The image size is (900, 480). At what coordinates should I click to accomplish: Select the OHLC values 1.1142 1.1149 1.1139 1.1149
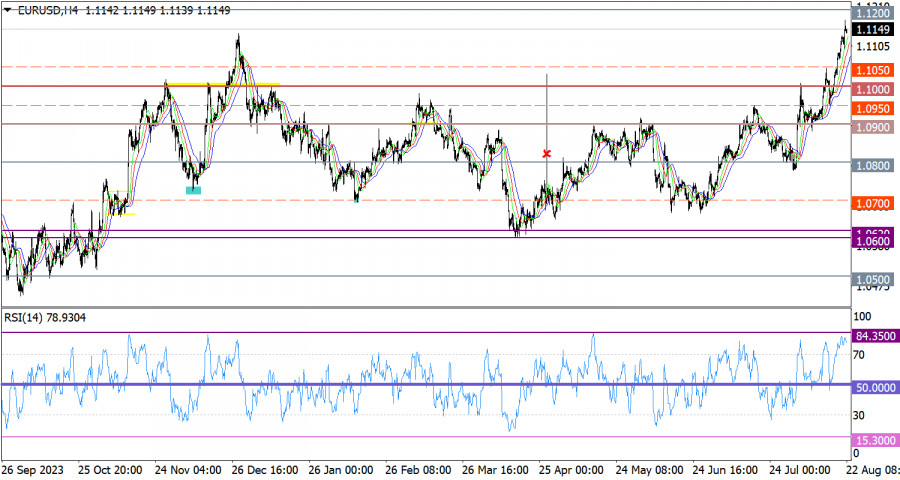pos(158,10)
